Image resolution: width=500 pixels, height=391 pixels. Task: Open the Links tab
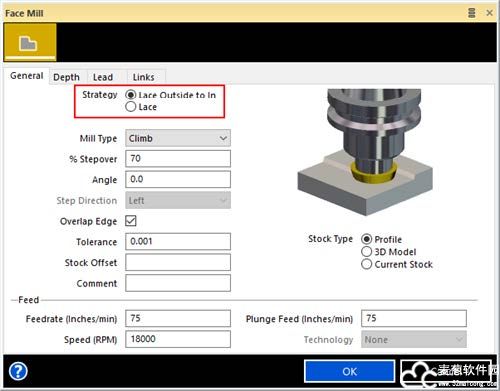144,77
